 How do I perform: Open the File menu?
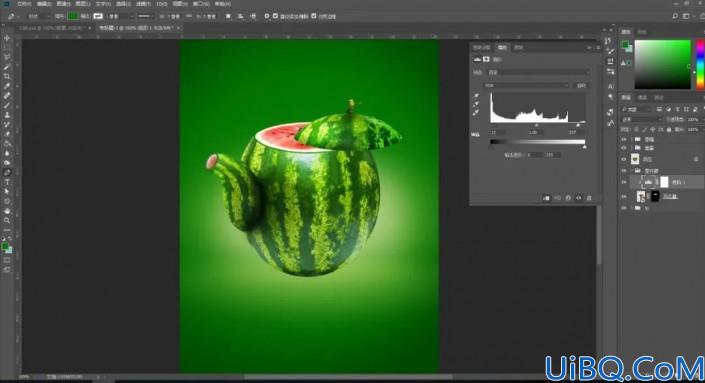[x=24, y=4]
